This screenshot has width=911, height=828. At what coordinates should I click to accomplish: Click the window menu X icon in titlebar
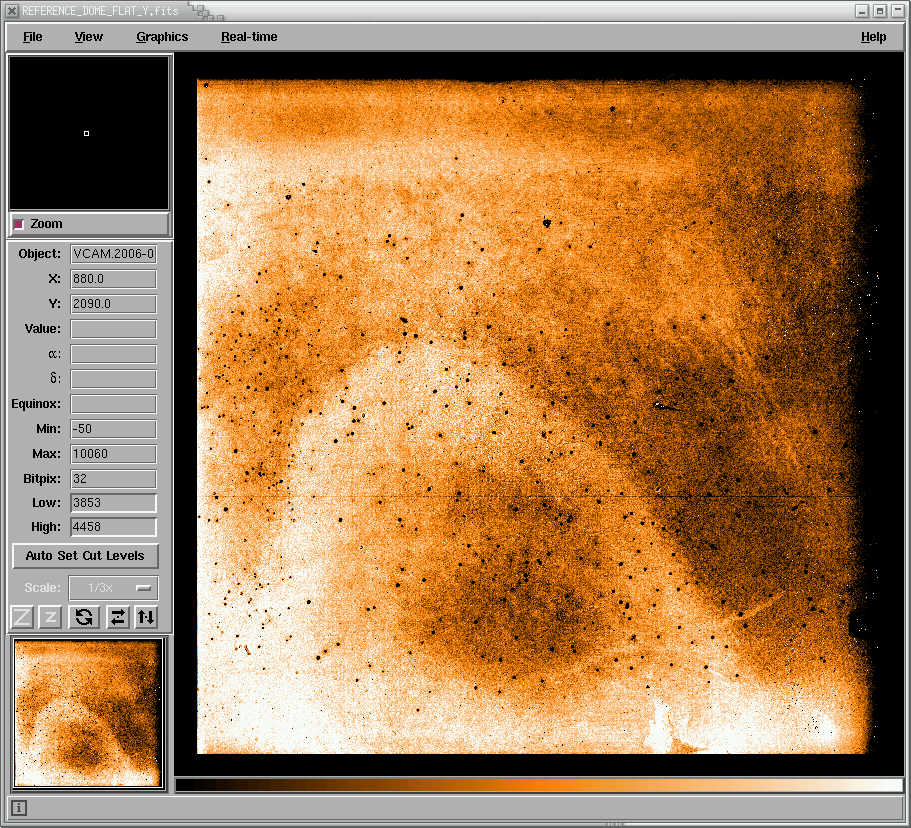coord(11,10)
